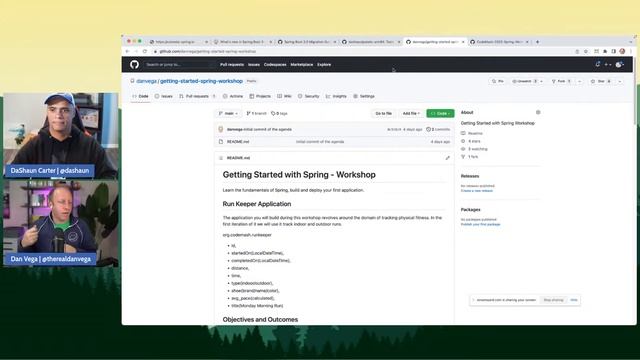The image size is (640, 360).
Task: Click the Go to file button
Action: pyautogui.click(x=383, y=113)
